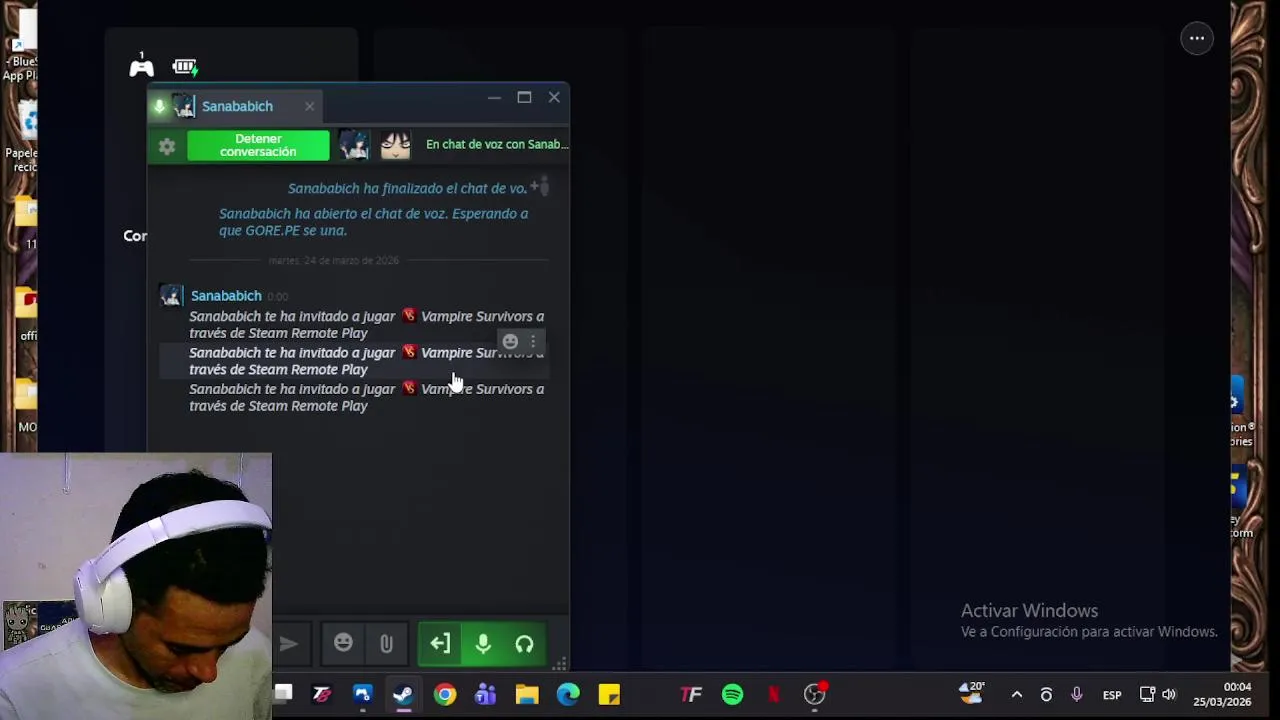Screen dimensions: 1280x720
Task: Click the battery charging icon in background
Action: [185, 67]
